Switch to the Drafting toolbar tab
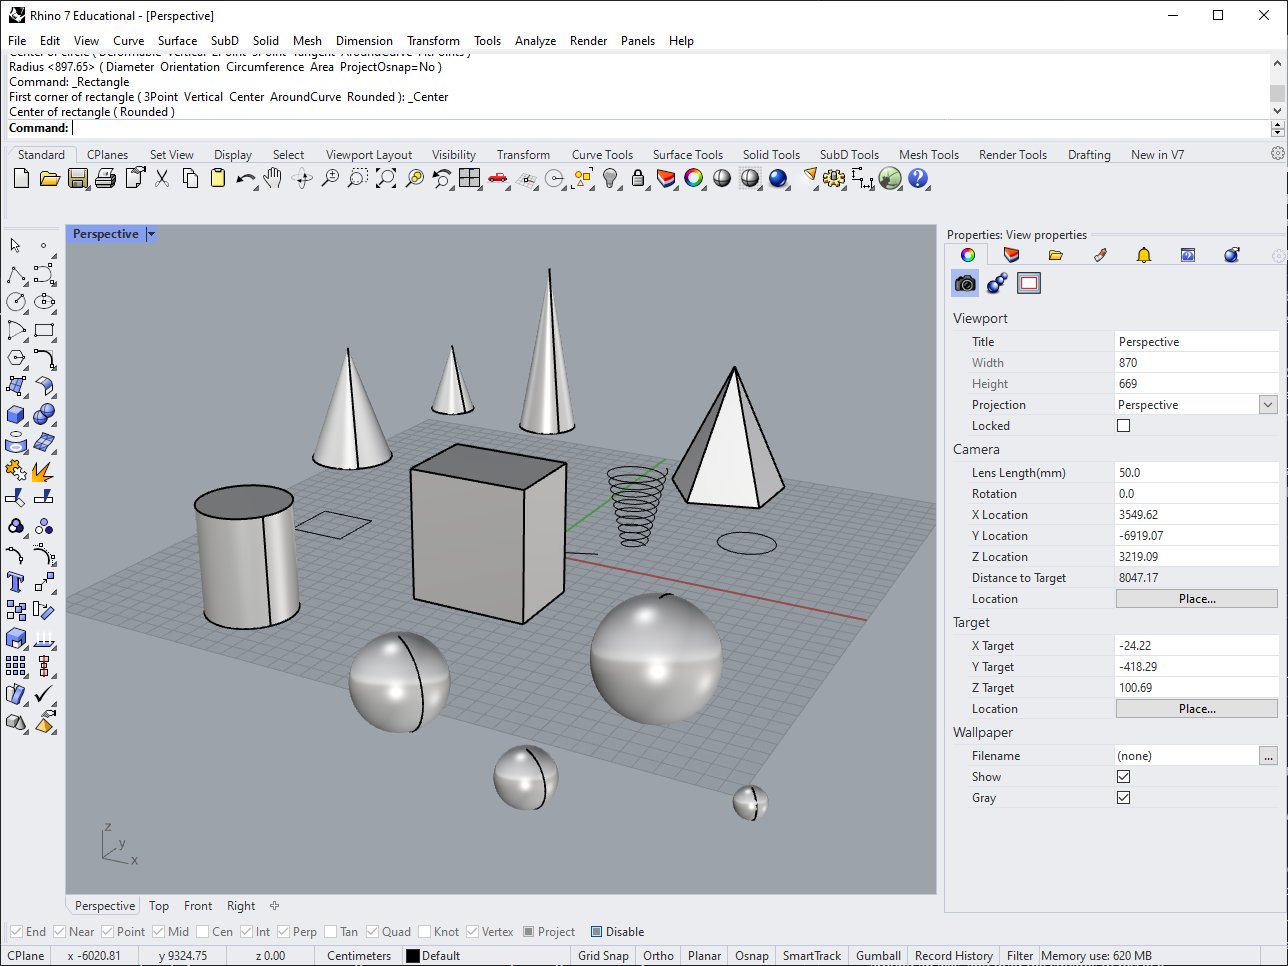The image size is (1288, 966). [x=1089, y=155]
